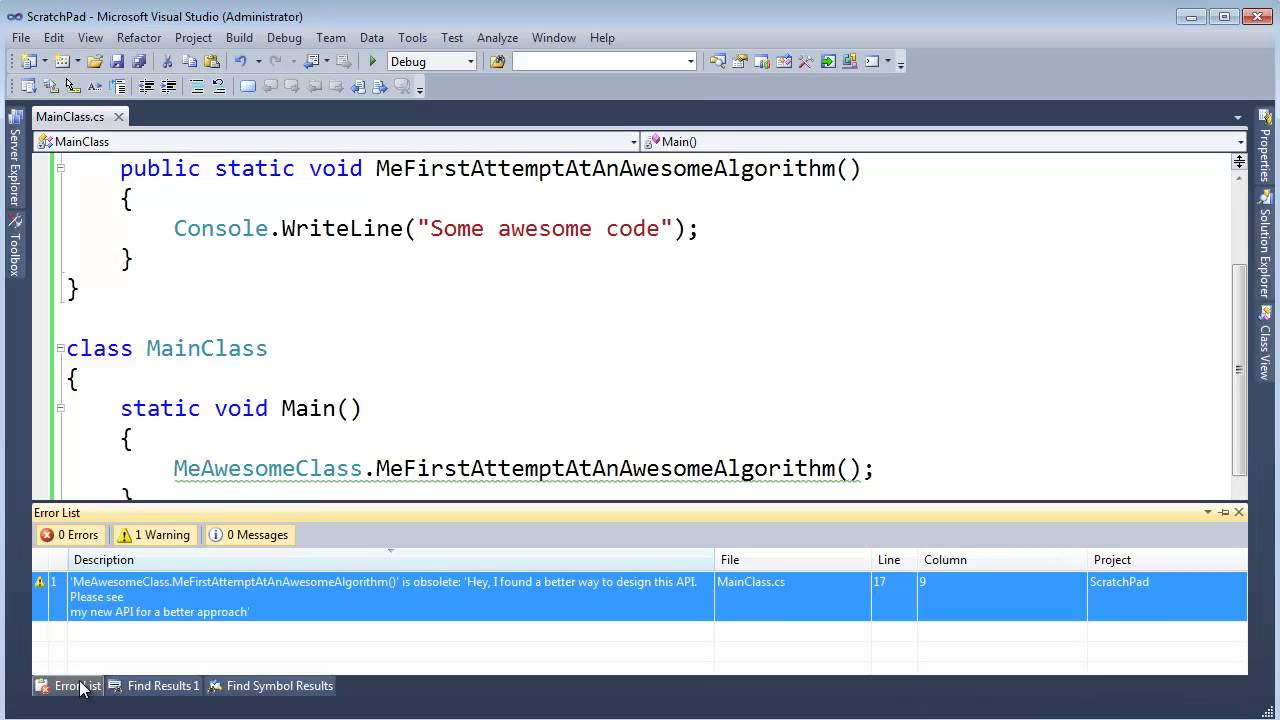Open the Analyze menu

click(497, 37)
